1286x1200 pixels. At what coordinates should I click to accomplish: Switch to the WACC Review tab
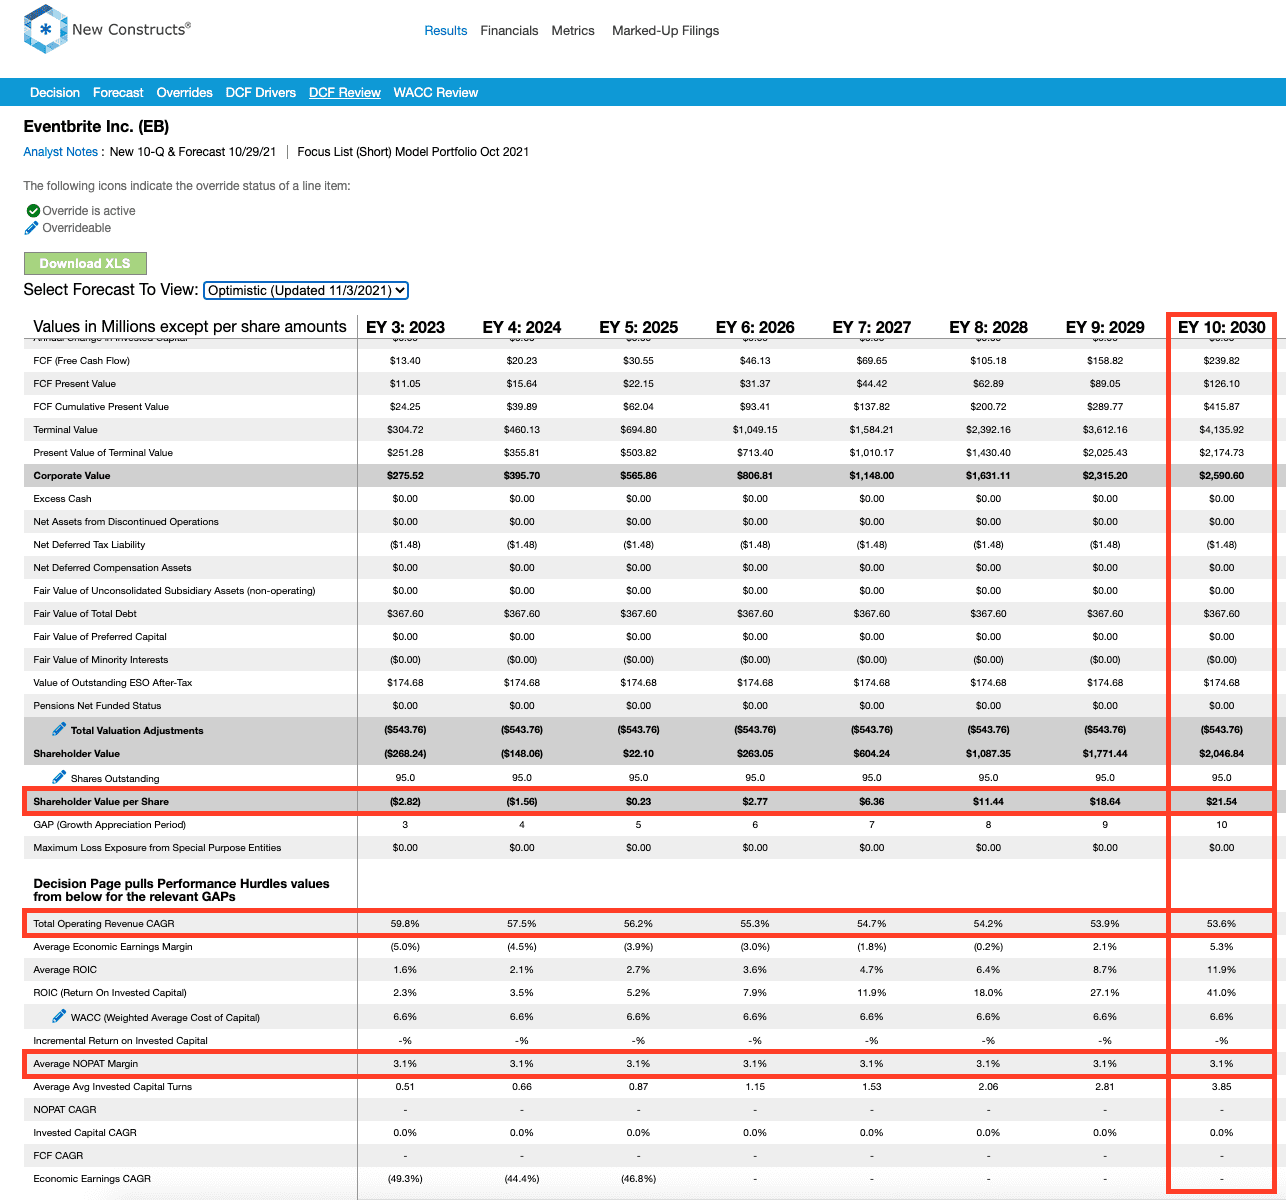(x=436, y=92)
